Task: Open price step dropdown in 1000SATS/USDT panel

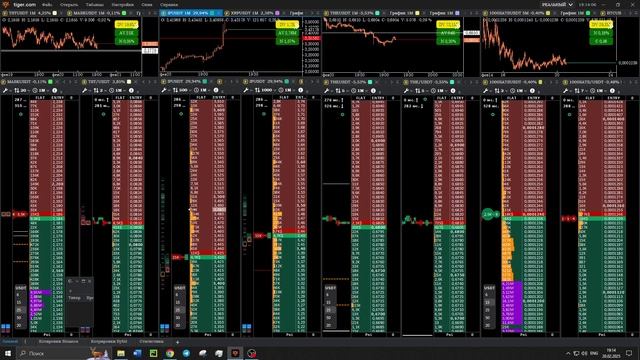Action: point(580,90)
